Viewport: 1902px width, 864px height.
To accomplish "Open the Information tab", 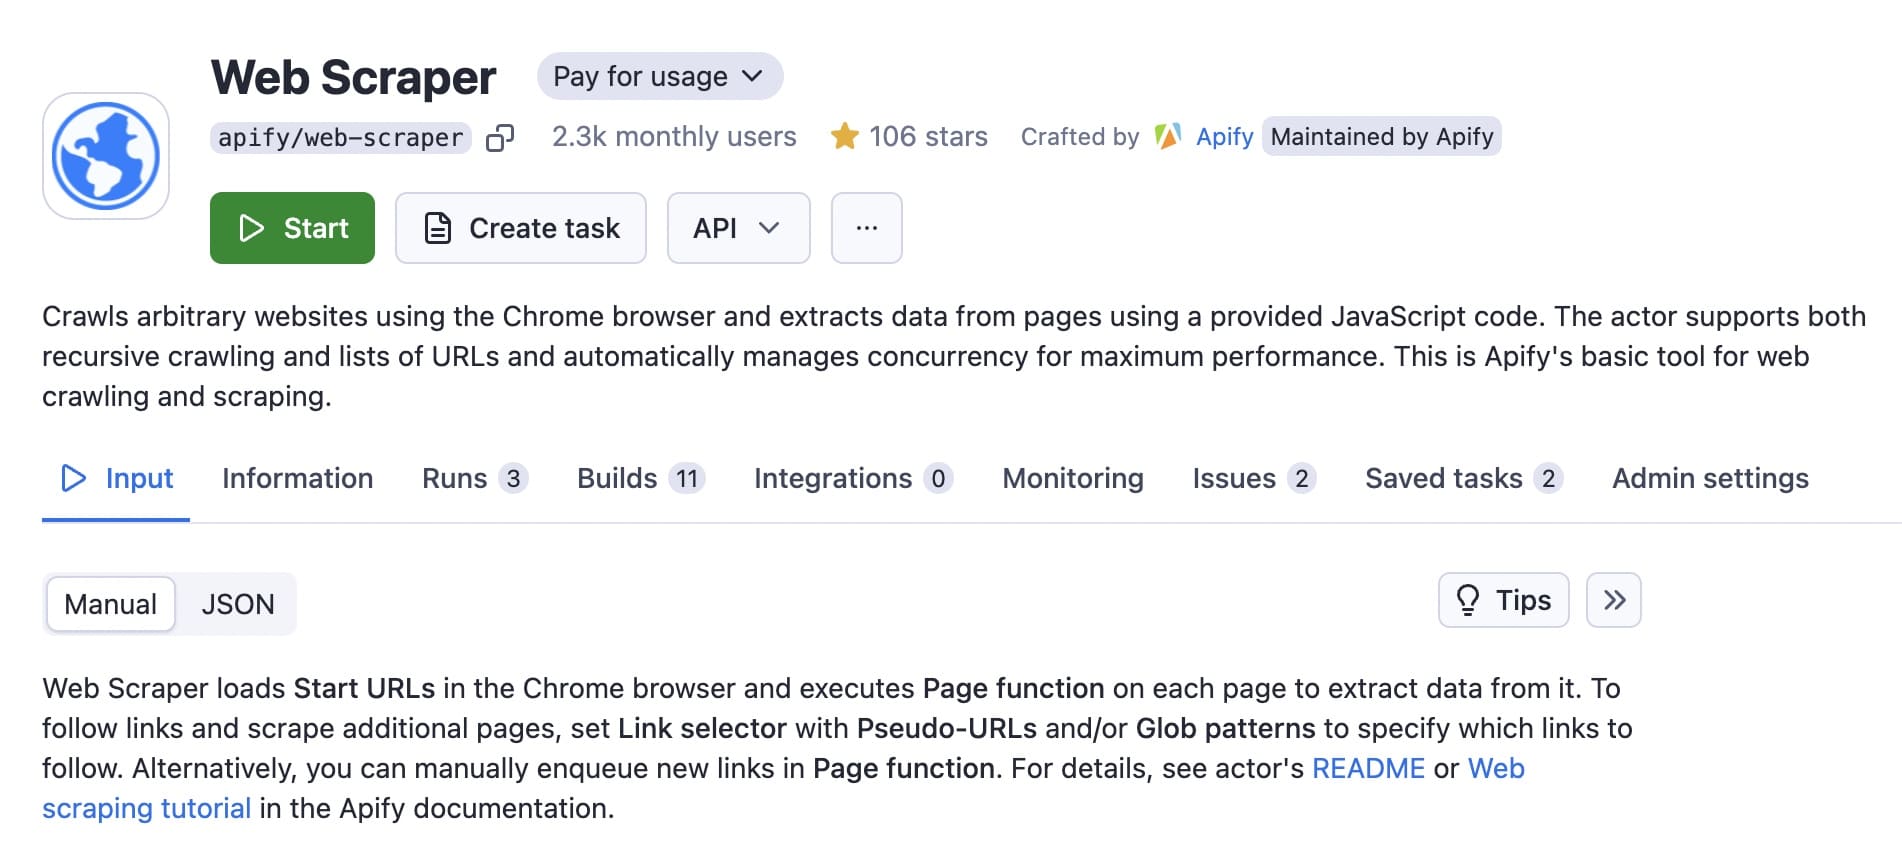I will coord(298,478).
